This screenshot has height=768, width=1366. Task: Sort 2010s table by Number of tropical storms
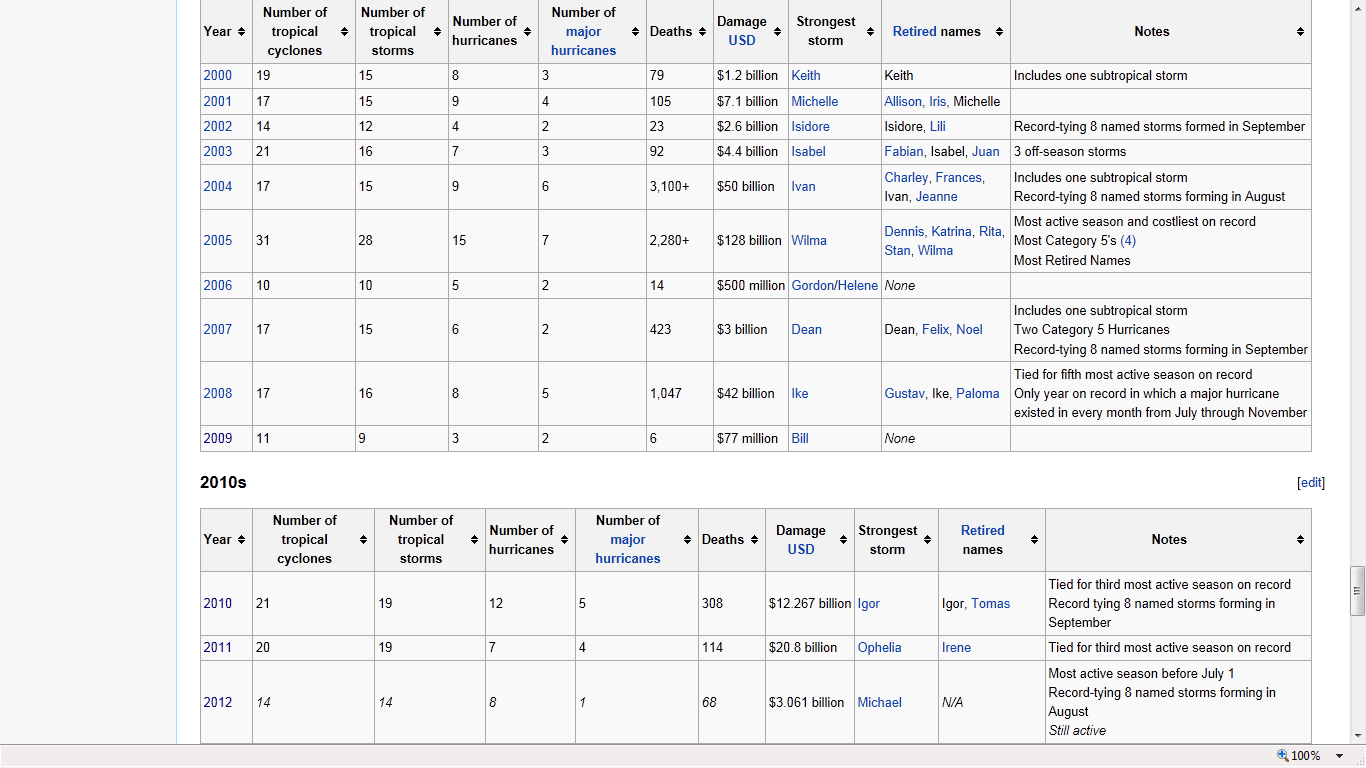point(474,540)
